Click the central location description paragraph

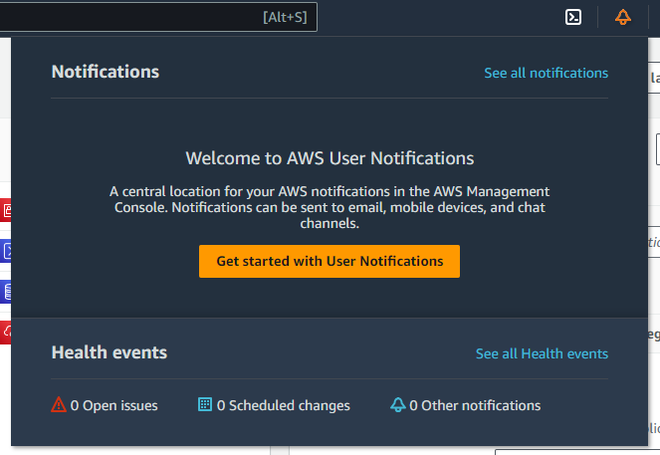330,207
